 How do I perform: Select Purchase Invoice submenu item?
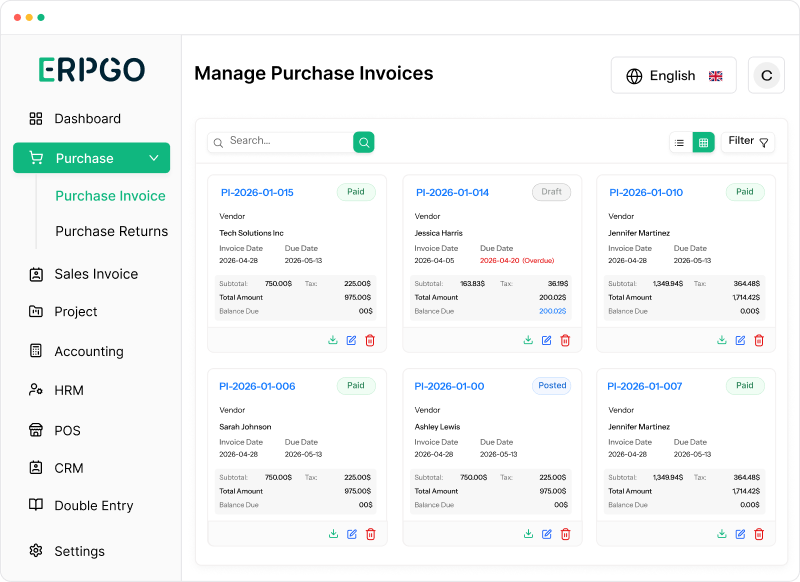[110, 196]
